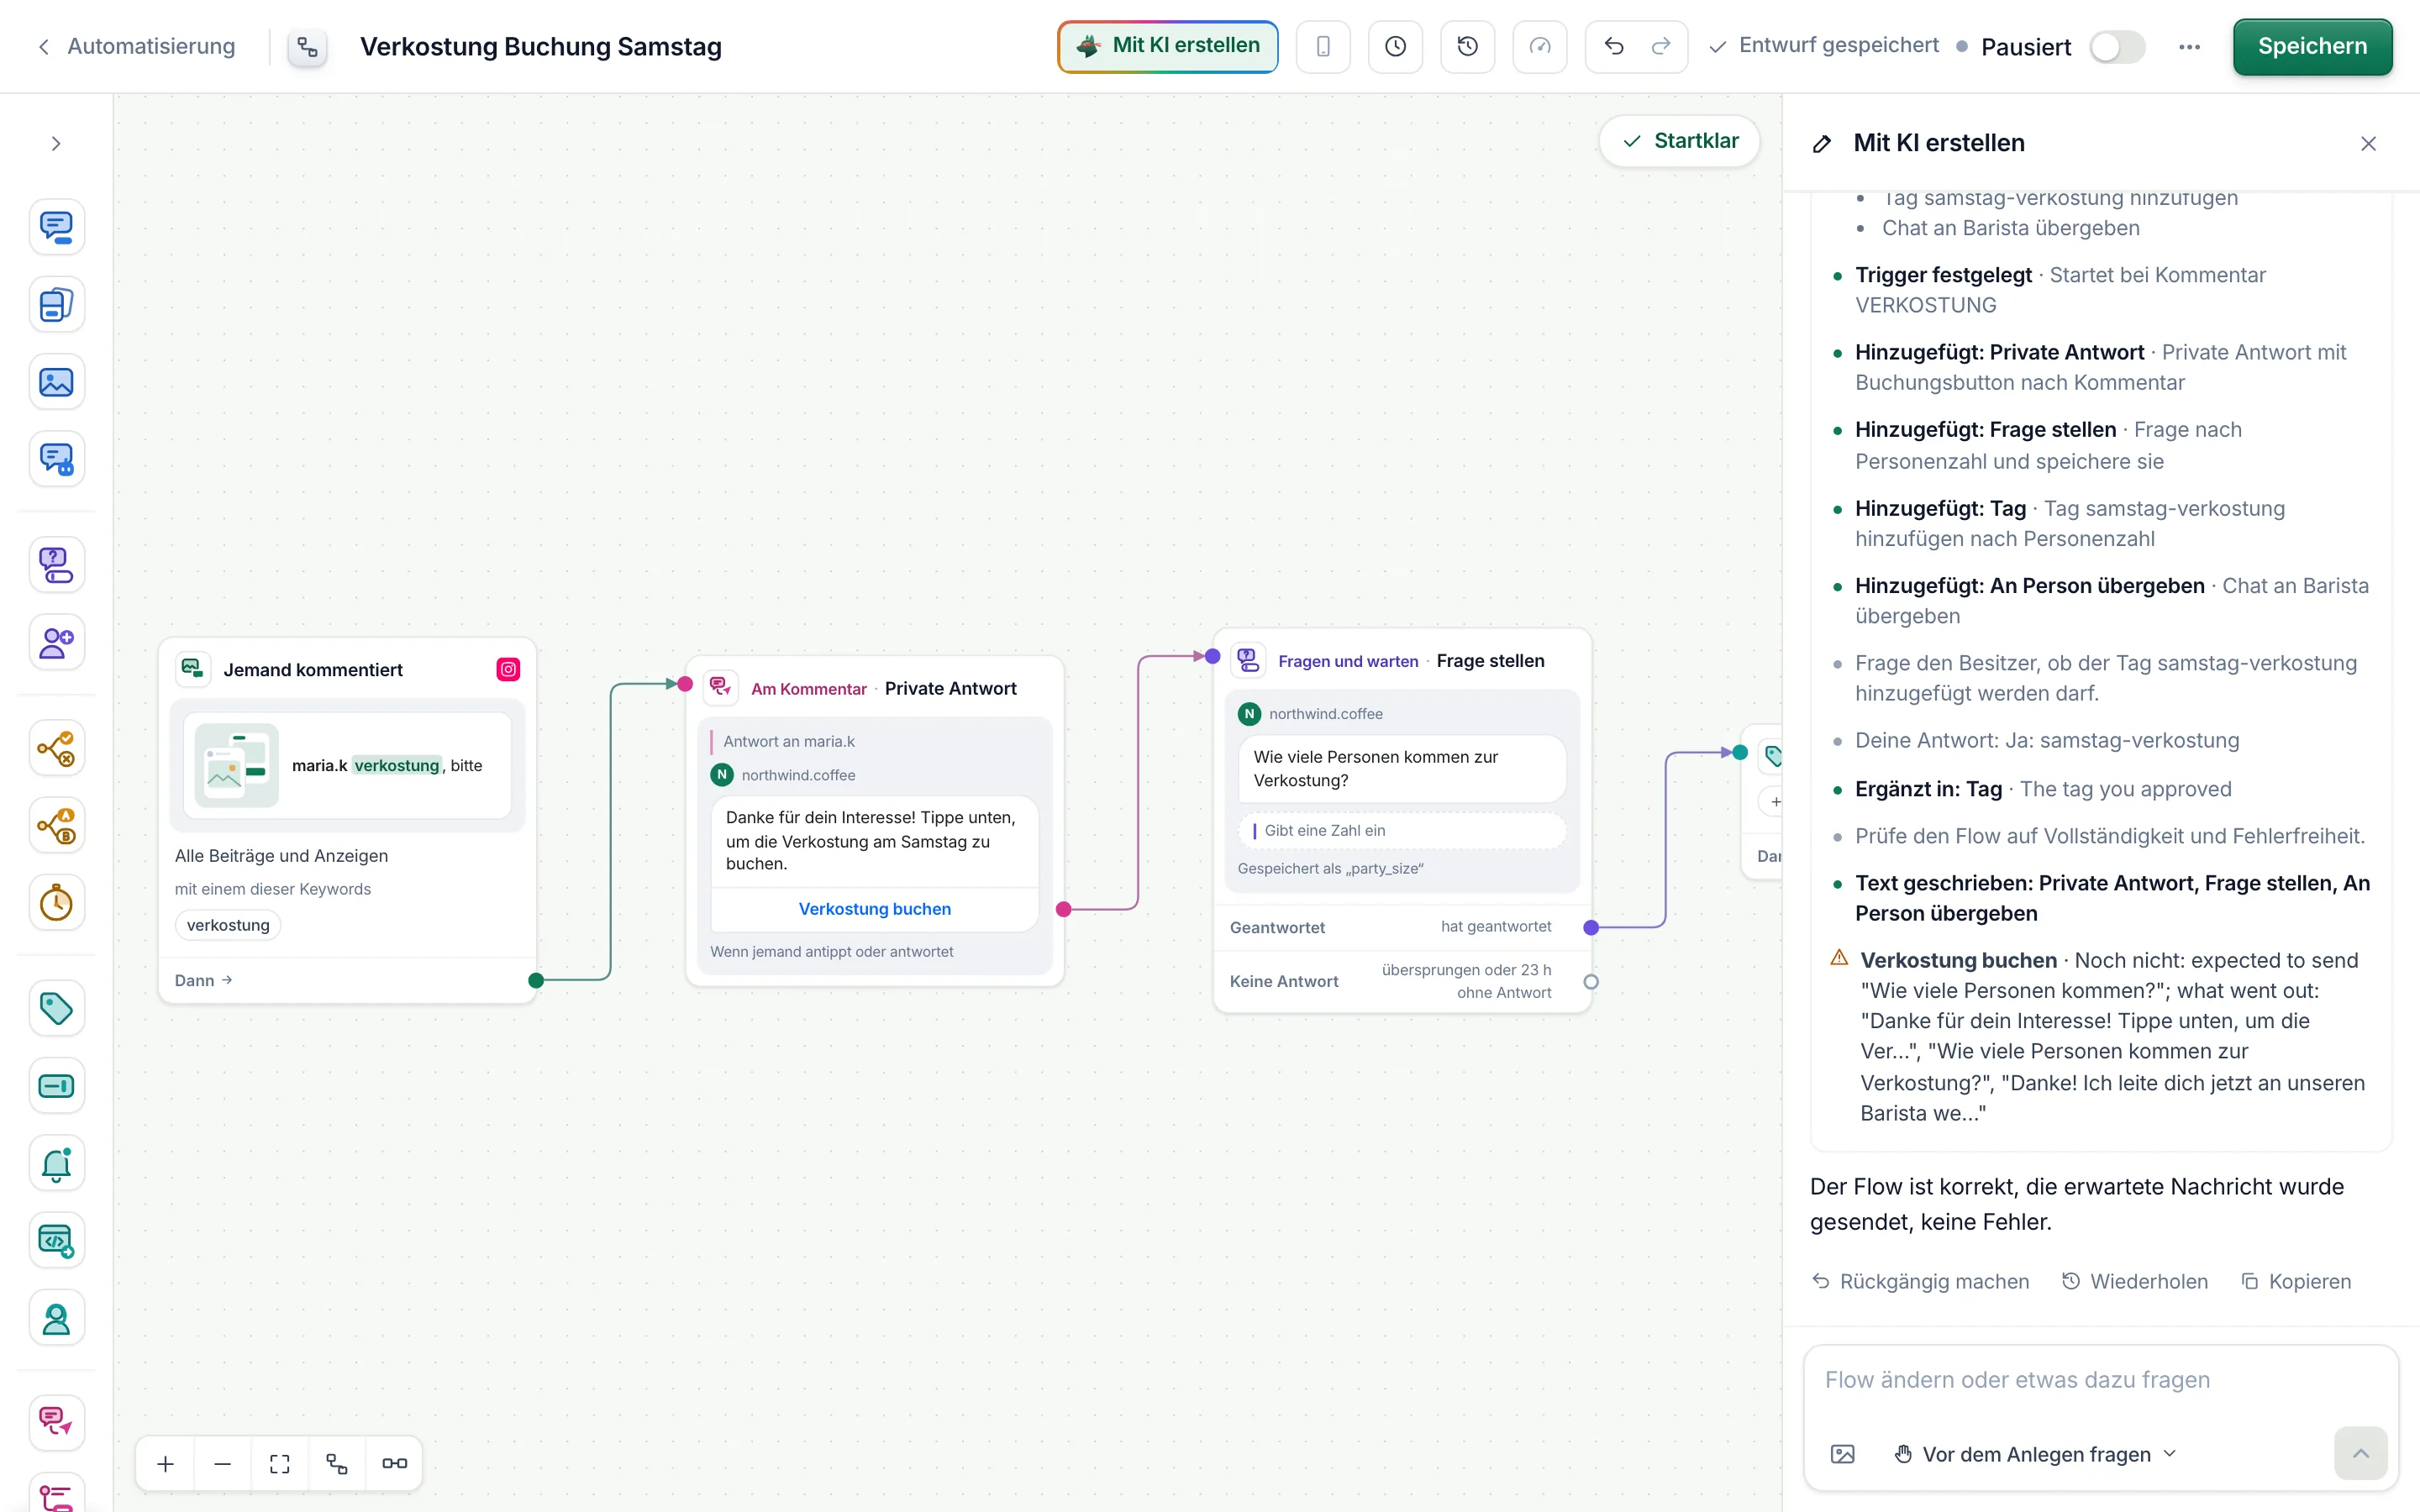Select the tag block icon in sidebar
2420x1512 pixels.
[56, 1008]
